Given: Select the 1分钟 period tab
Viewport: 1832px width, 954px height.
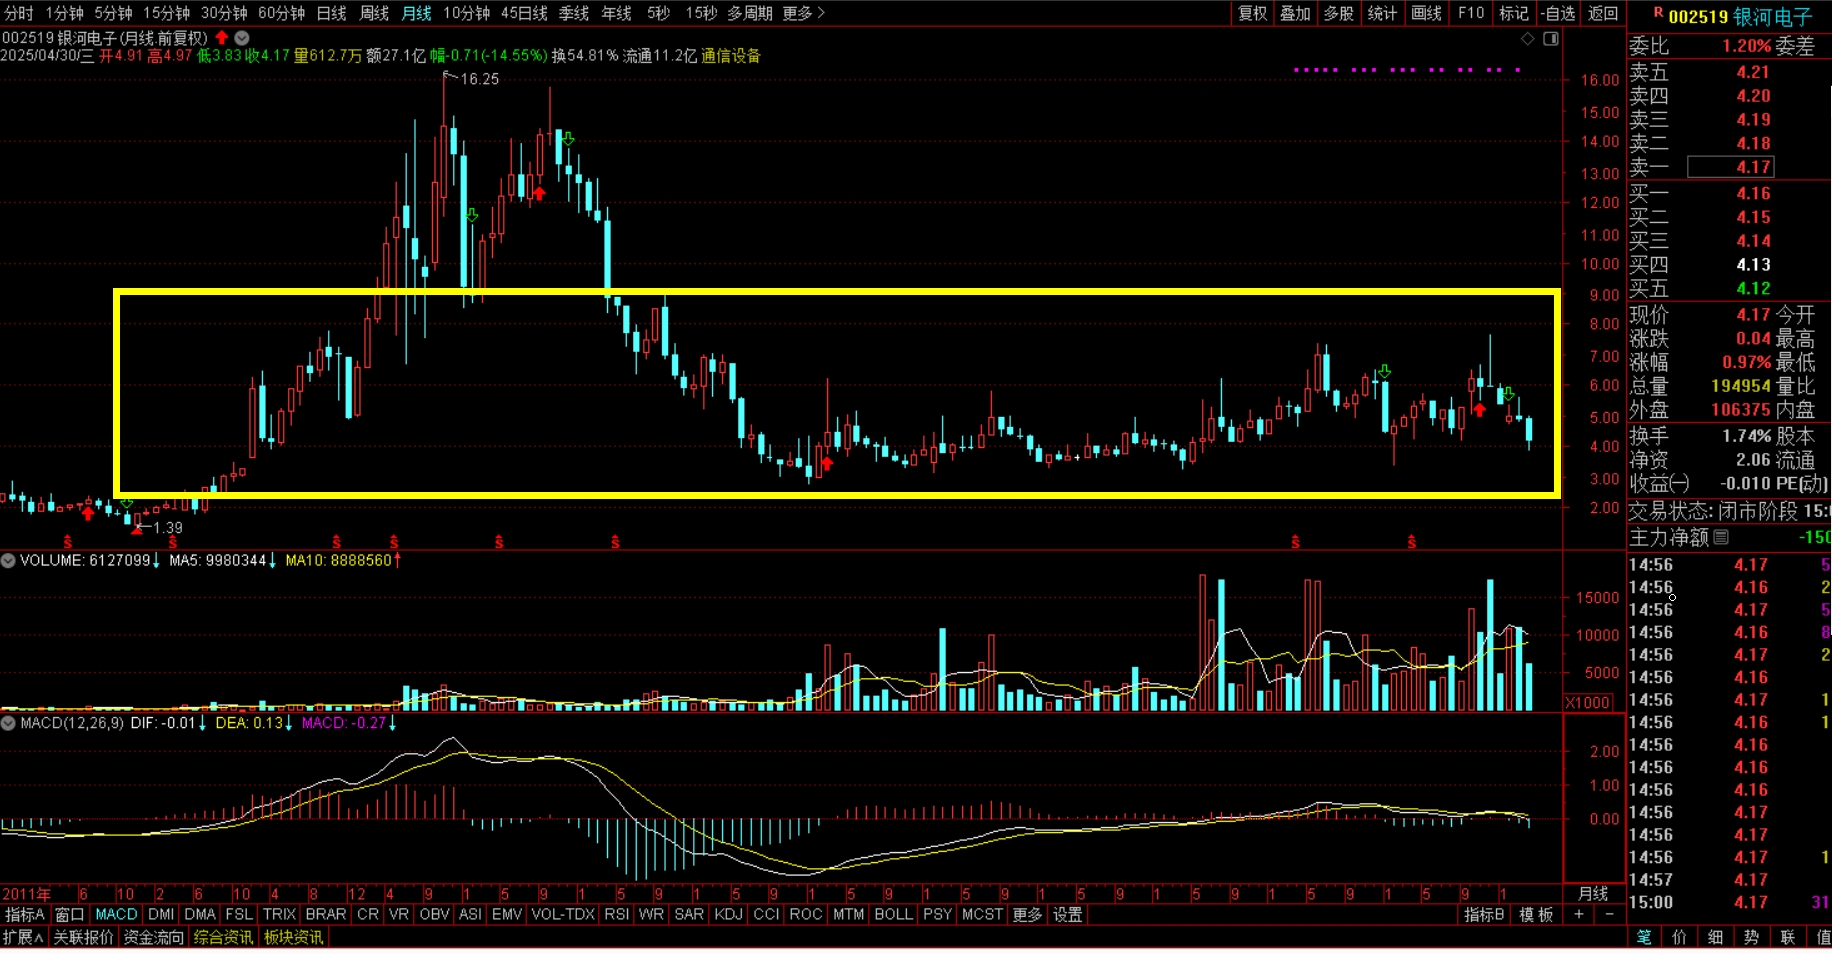Looking at the screenshot, I should [65, 13].
